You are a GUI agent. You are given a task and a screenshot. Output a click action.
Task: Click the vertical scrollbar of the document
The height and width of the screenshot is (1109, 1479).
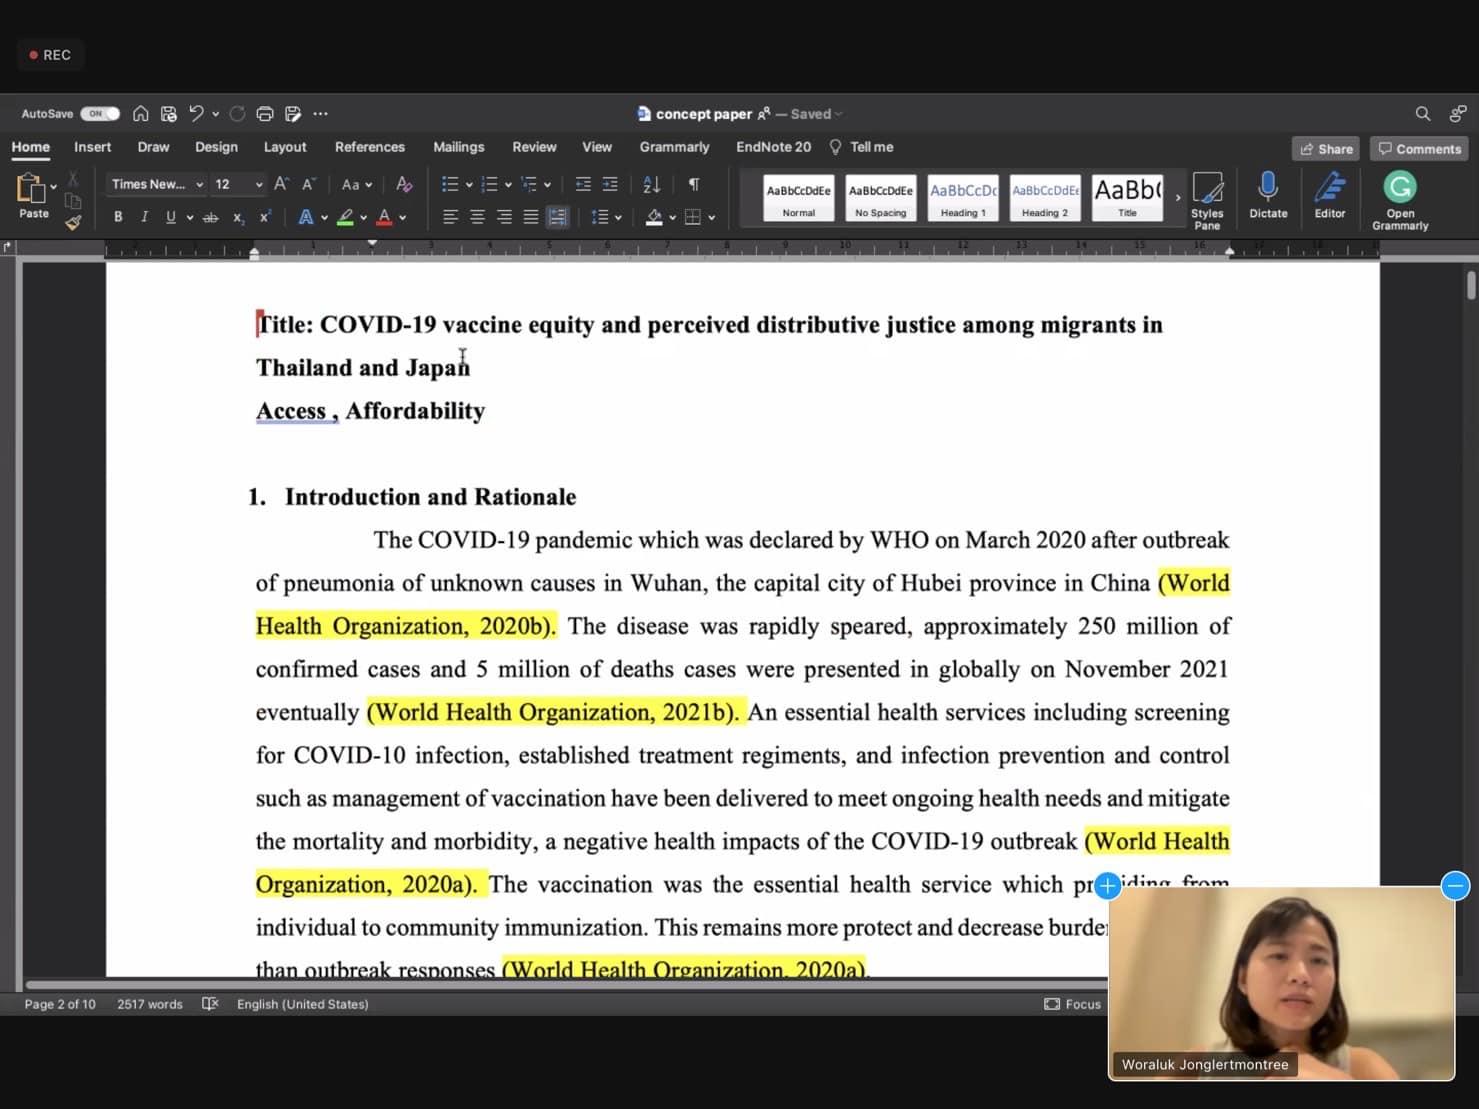point(1471,285)
